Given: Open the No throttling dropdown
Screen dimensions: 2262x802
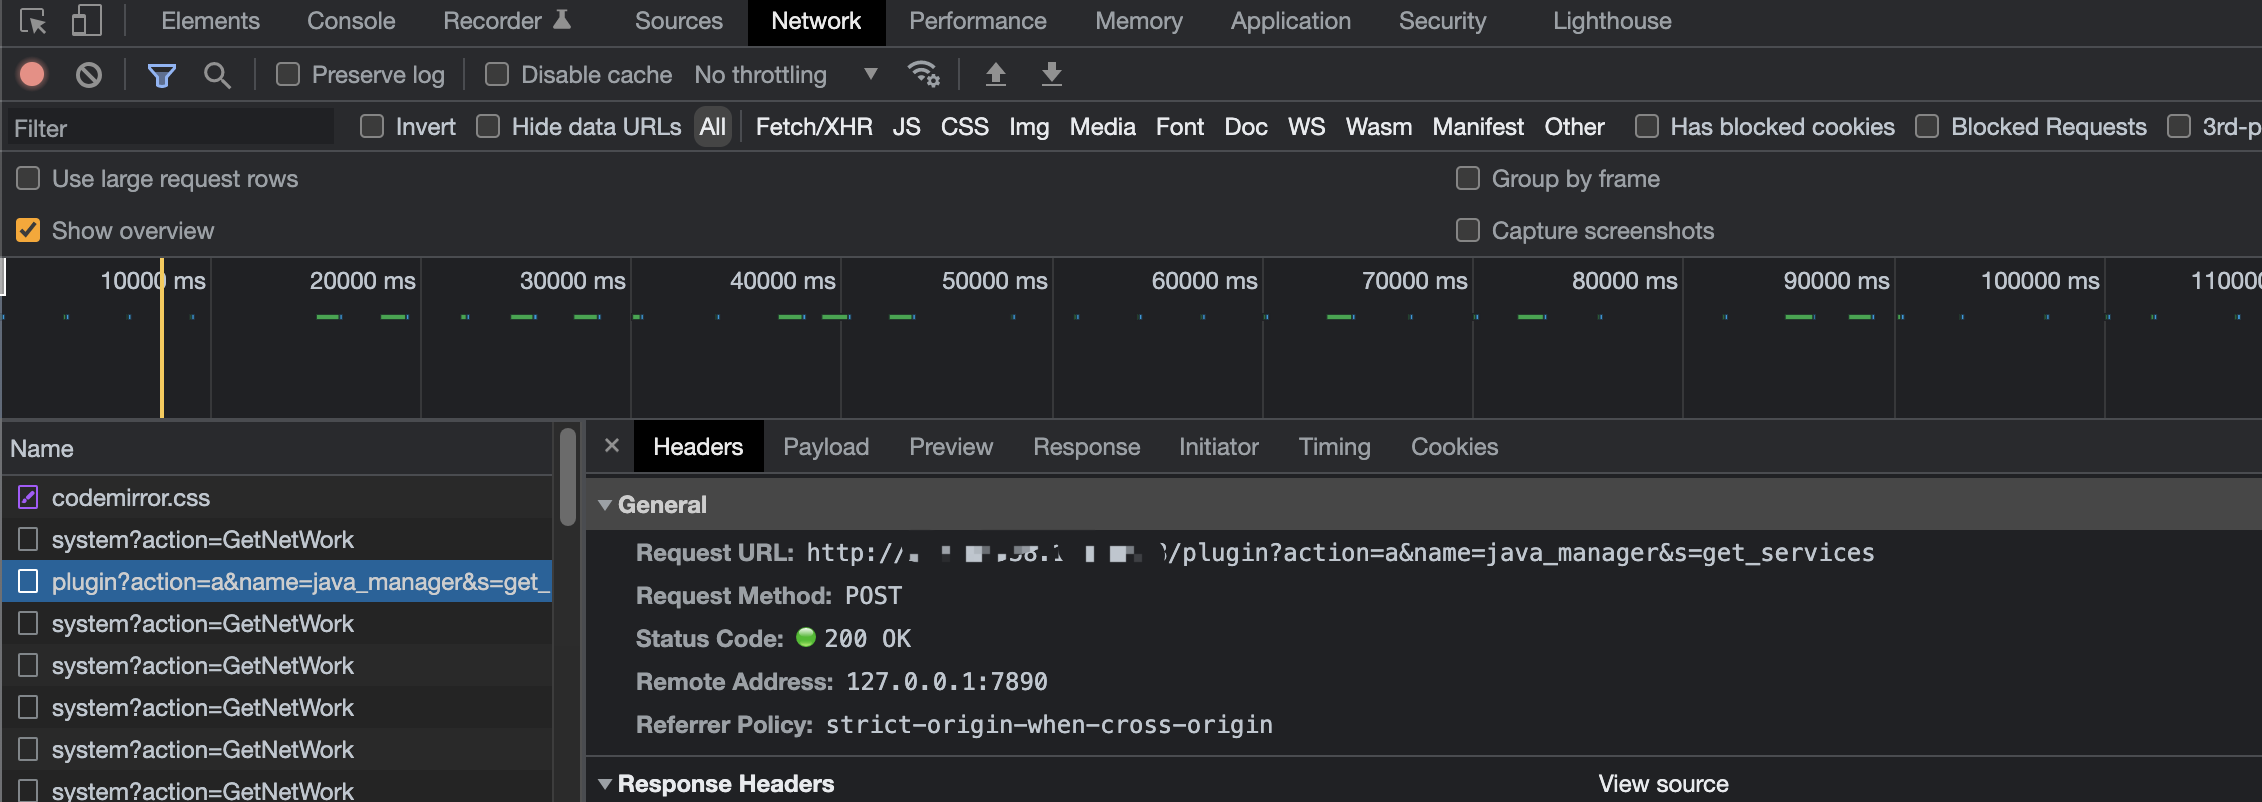Looking at the screenshot, I should 786,74.
